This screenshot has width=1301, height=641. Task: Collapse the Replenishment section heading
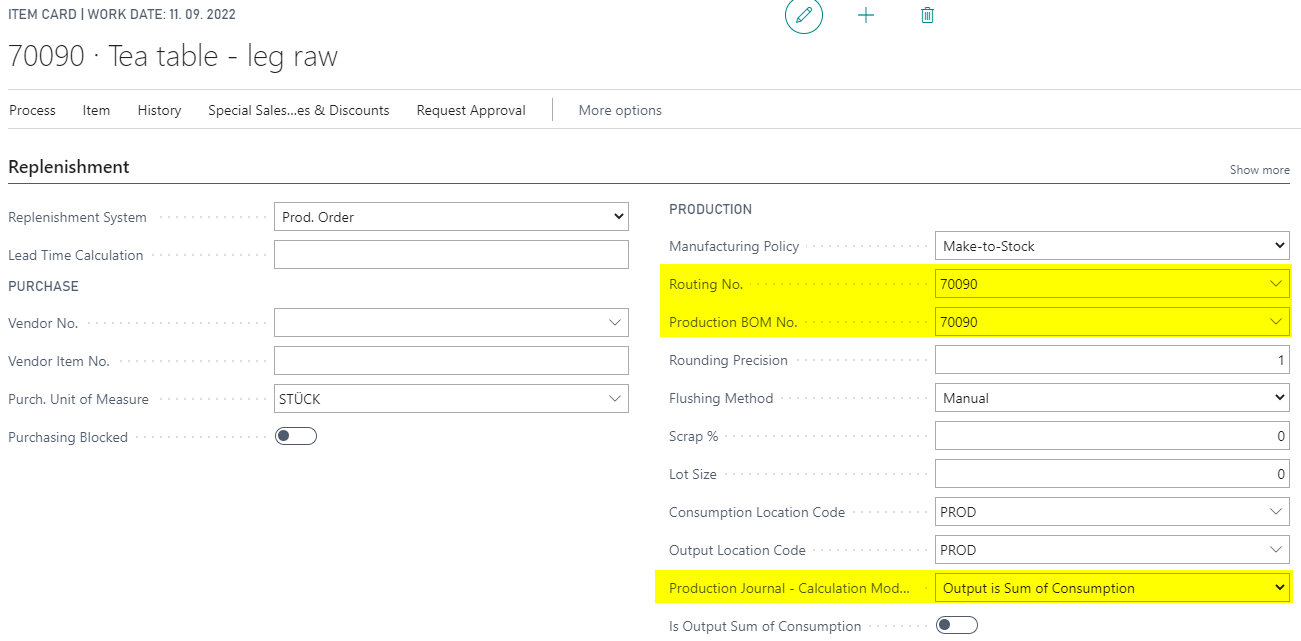pos(69,167)
